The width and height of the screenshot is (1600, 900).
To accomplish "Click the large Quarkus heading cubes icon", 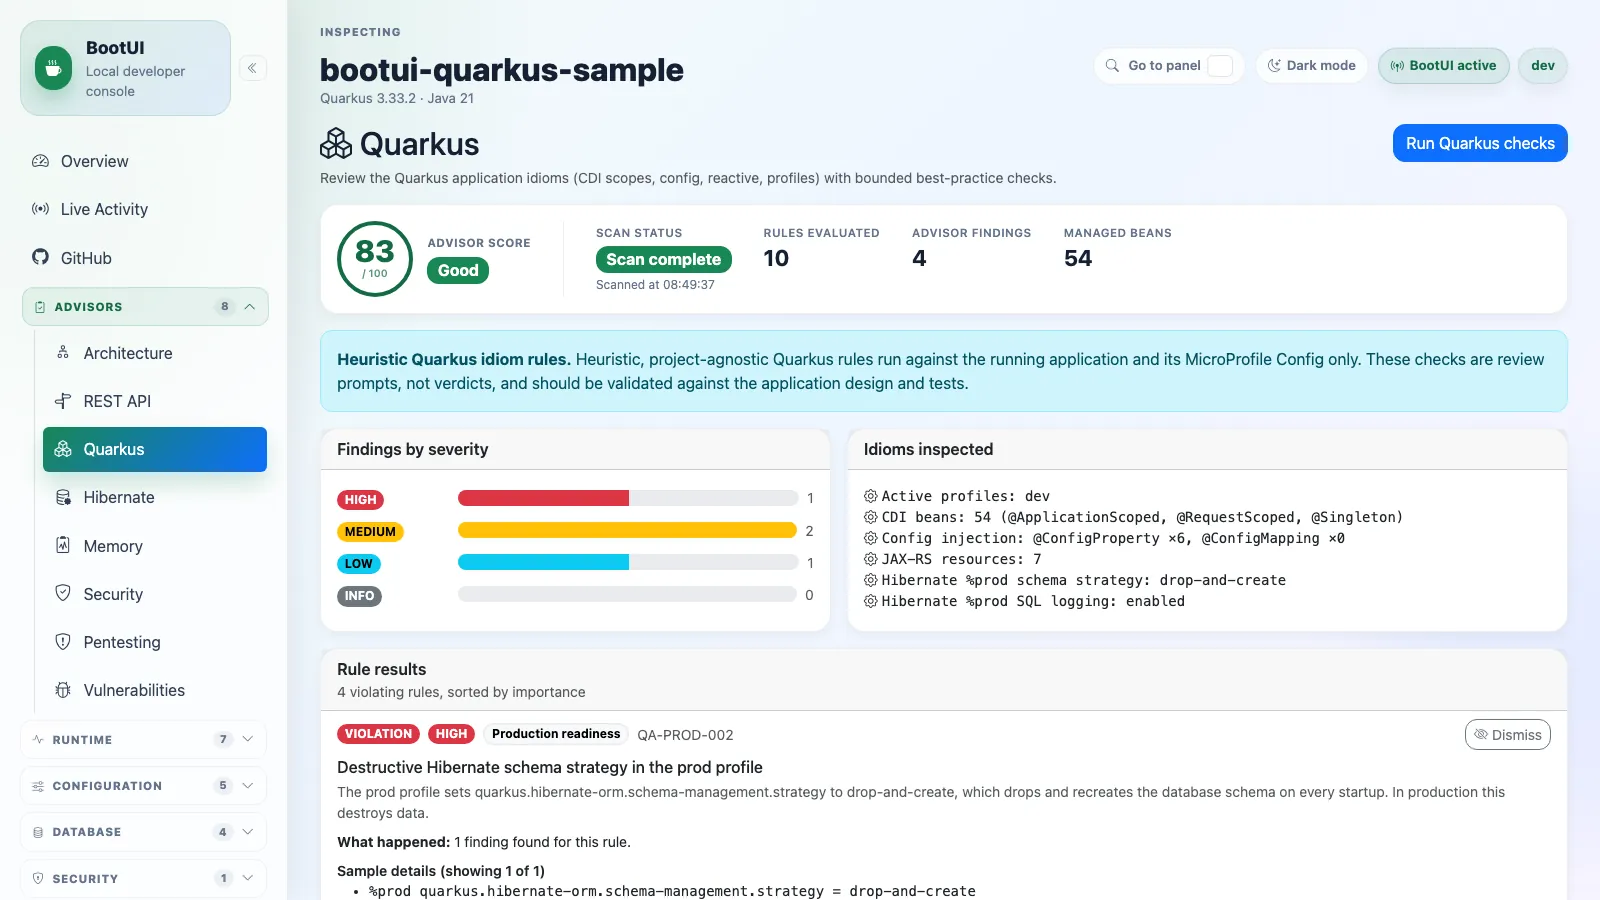I will coord(336,144).
